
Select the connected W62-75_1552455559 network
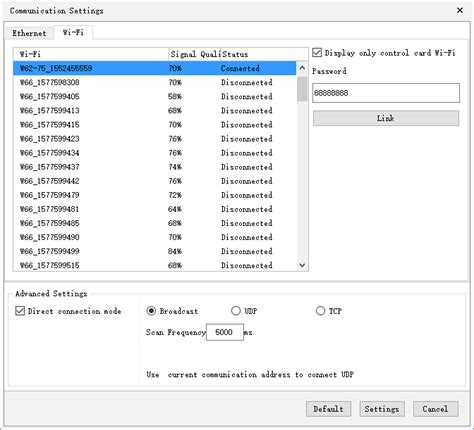[x=155, y=68]
